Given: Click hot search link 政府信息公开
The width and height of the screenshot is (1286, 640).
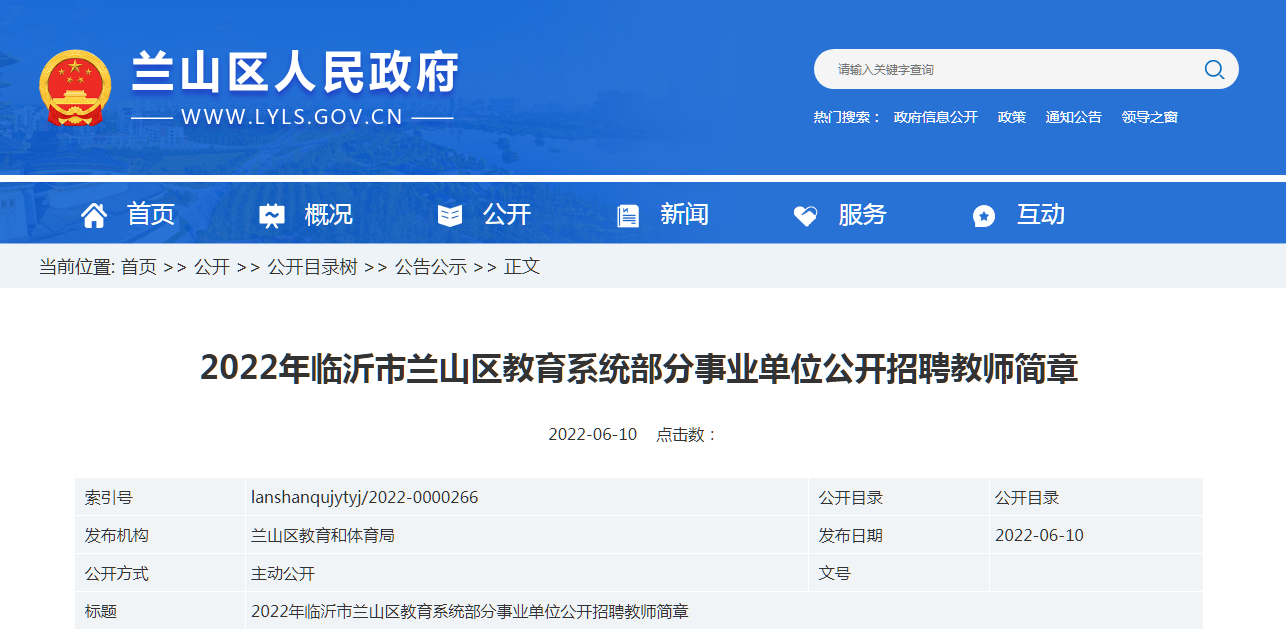Looking at the screenshot, I should click(x=936, y=117).
